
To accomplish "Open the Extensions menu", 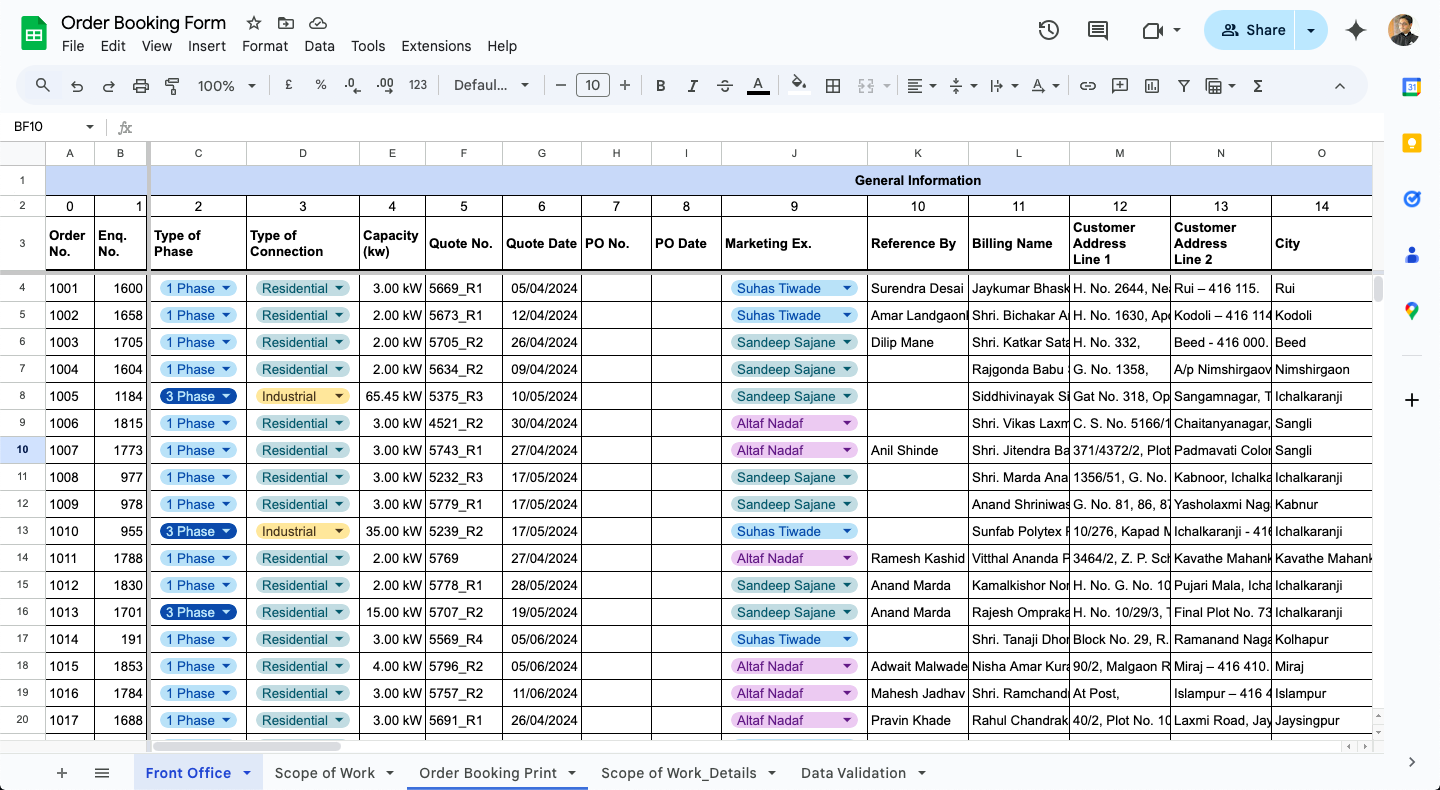I will click(436, 46).
